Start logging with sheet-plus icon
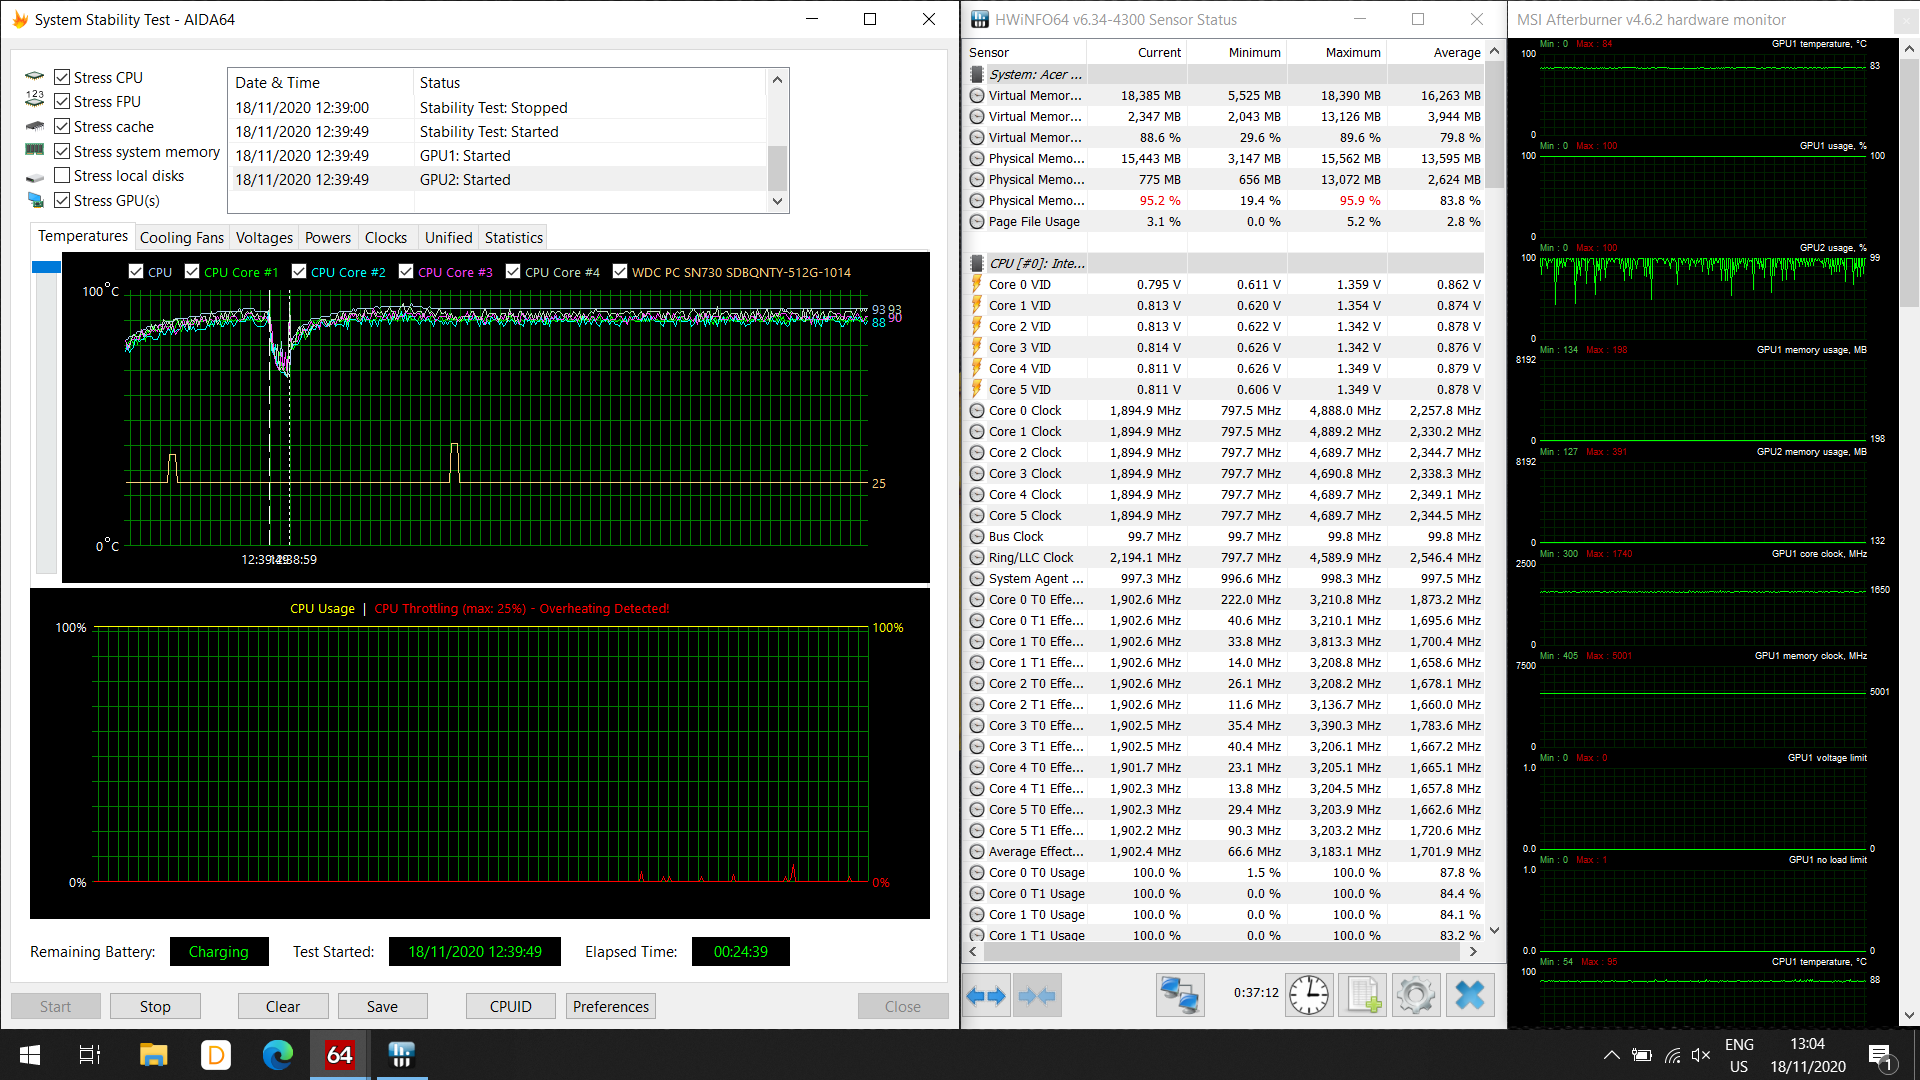This screenshot has height=1080, width=1920. (x=1363, y=996)
